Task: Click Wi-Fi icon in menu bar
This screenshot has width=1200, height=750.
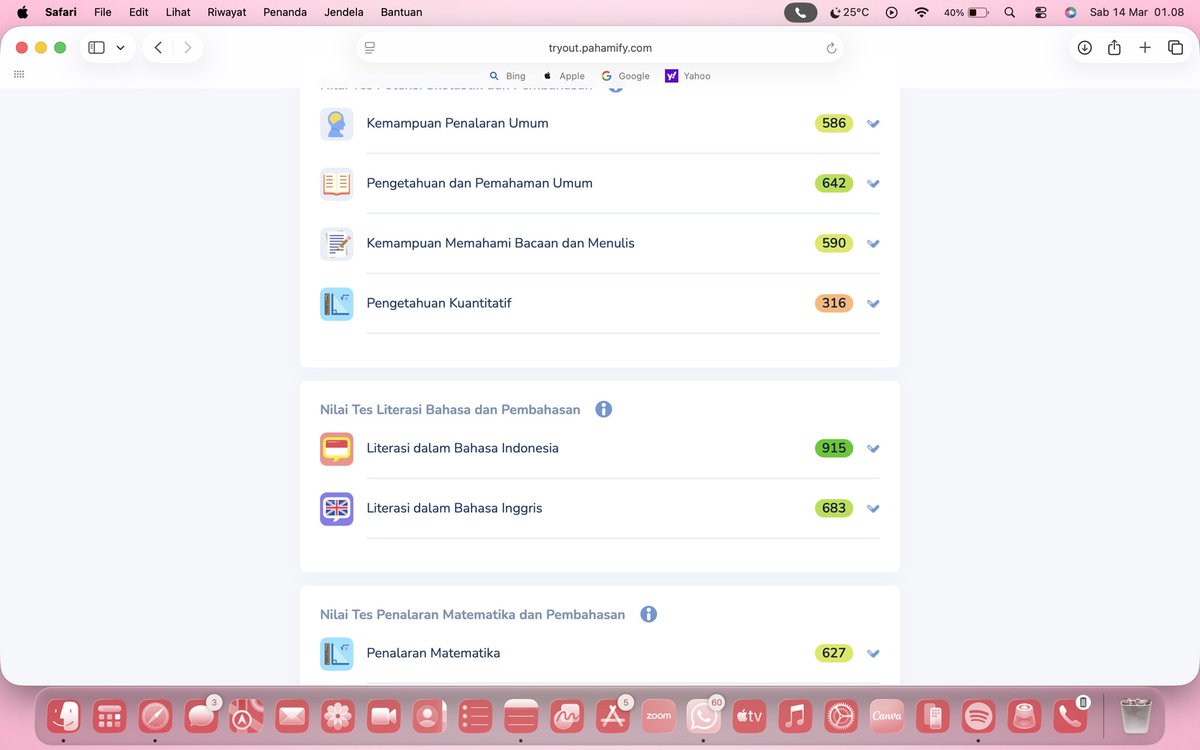Action: tap(921, 12)
